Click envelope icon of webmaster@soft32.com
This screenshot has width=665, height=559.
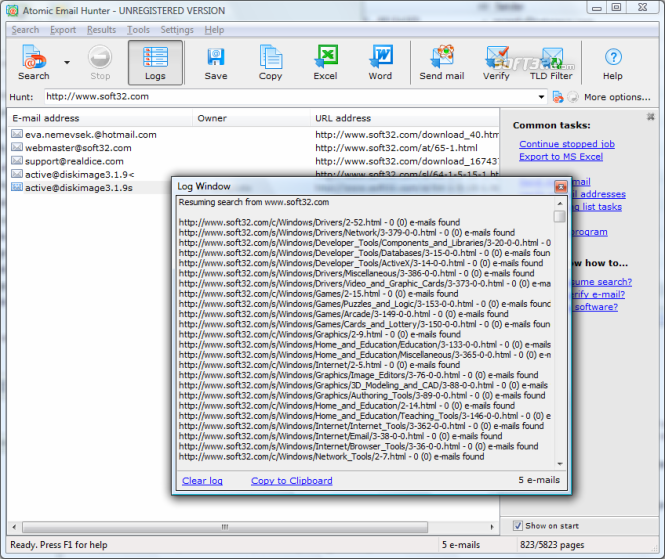pyautogui.click(x=17, y=148)
